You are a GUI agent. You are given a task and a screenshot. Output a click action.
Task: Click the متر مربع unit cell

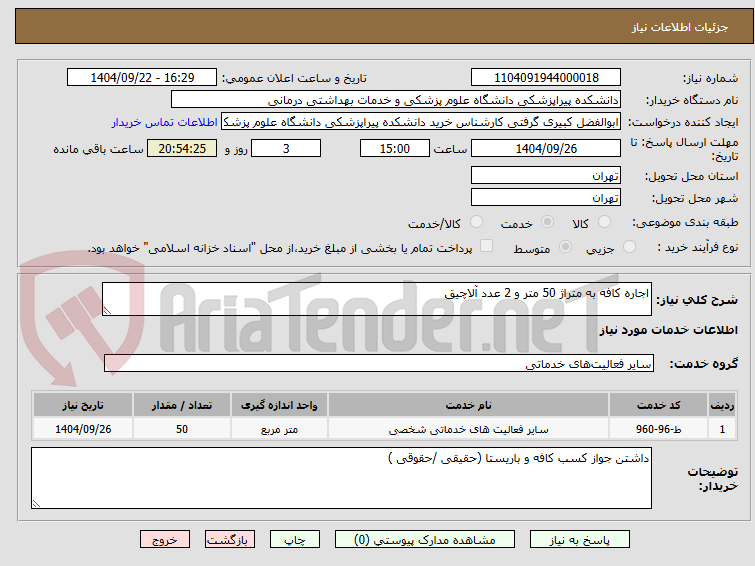(279, 429)
